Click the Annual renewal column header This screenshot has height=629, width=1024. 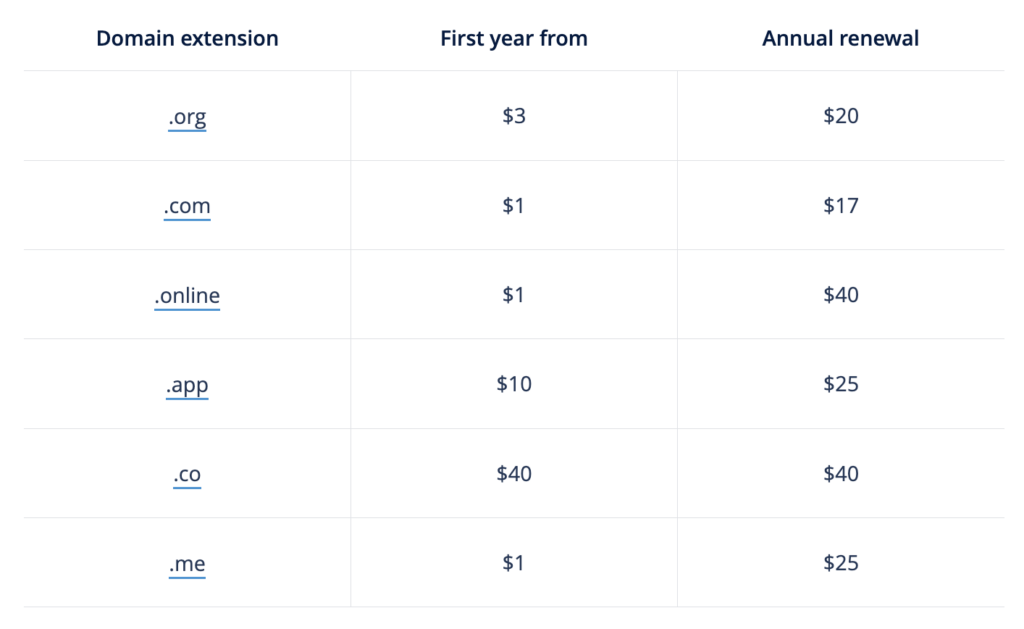click(840, 39)
